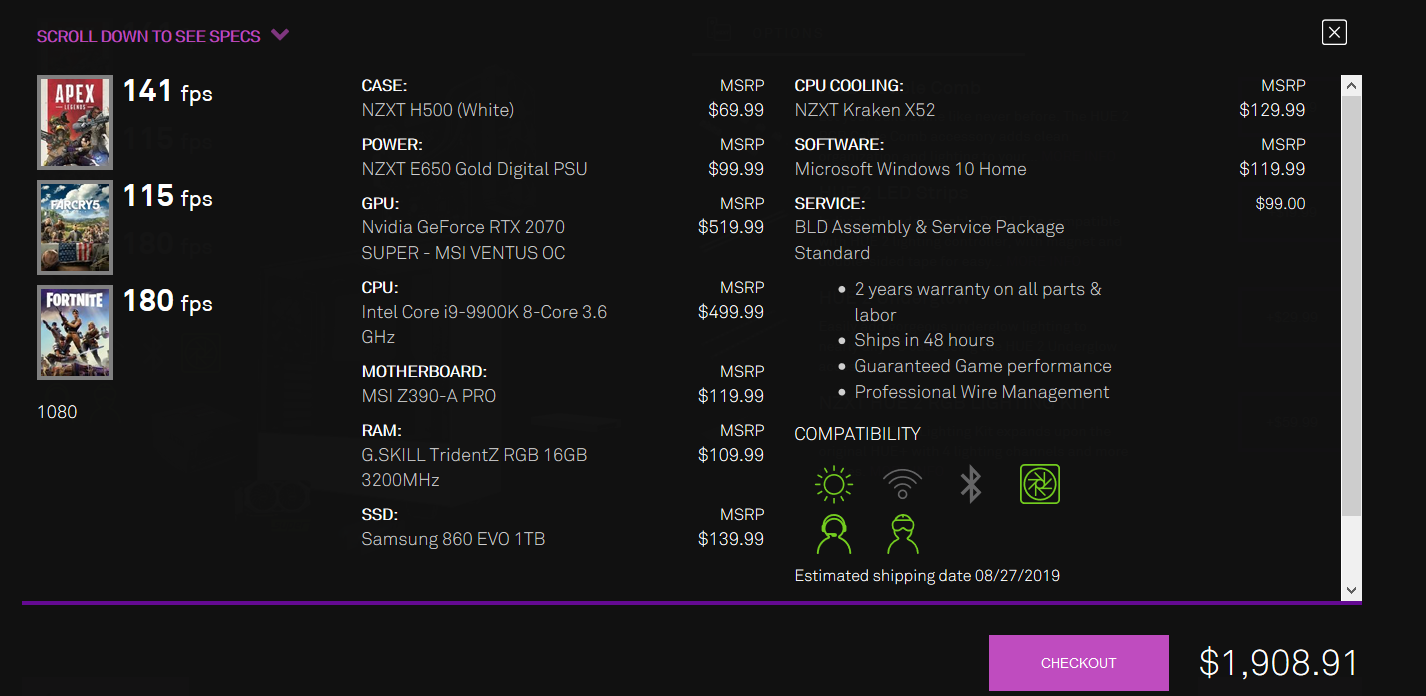Open the Fortnite game thumbnail
This screenshot has height=696, width=1426.
click(x=75, y=332)
